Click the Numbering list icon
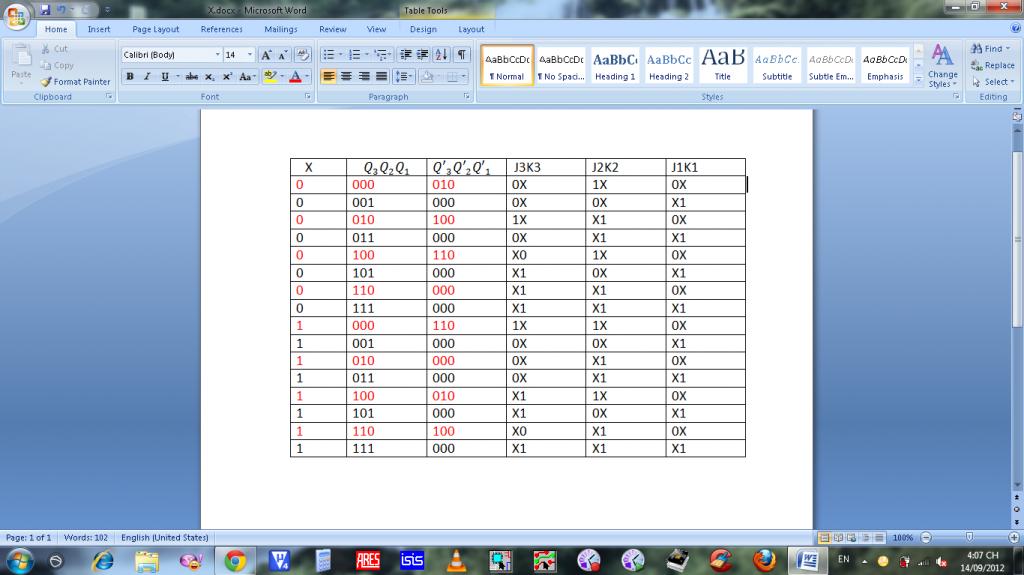The height and width of the screenshot is (575, 1024). click(355, 55)
